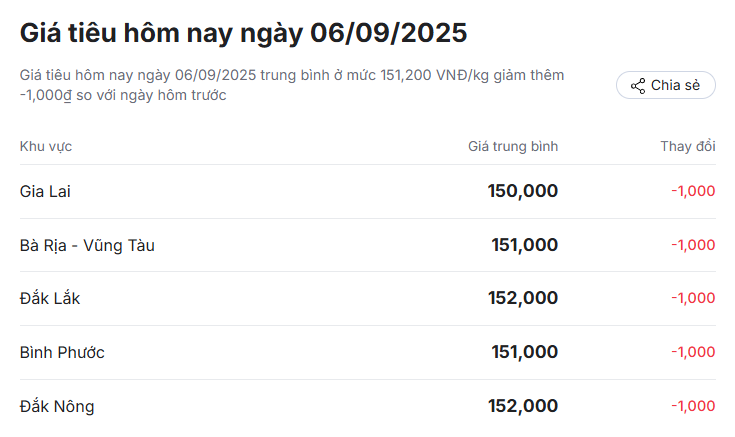Select the Khu vực column header
Screen dimensions: 735x437
[46, 147]
